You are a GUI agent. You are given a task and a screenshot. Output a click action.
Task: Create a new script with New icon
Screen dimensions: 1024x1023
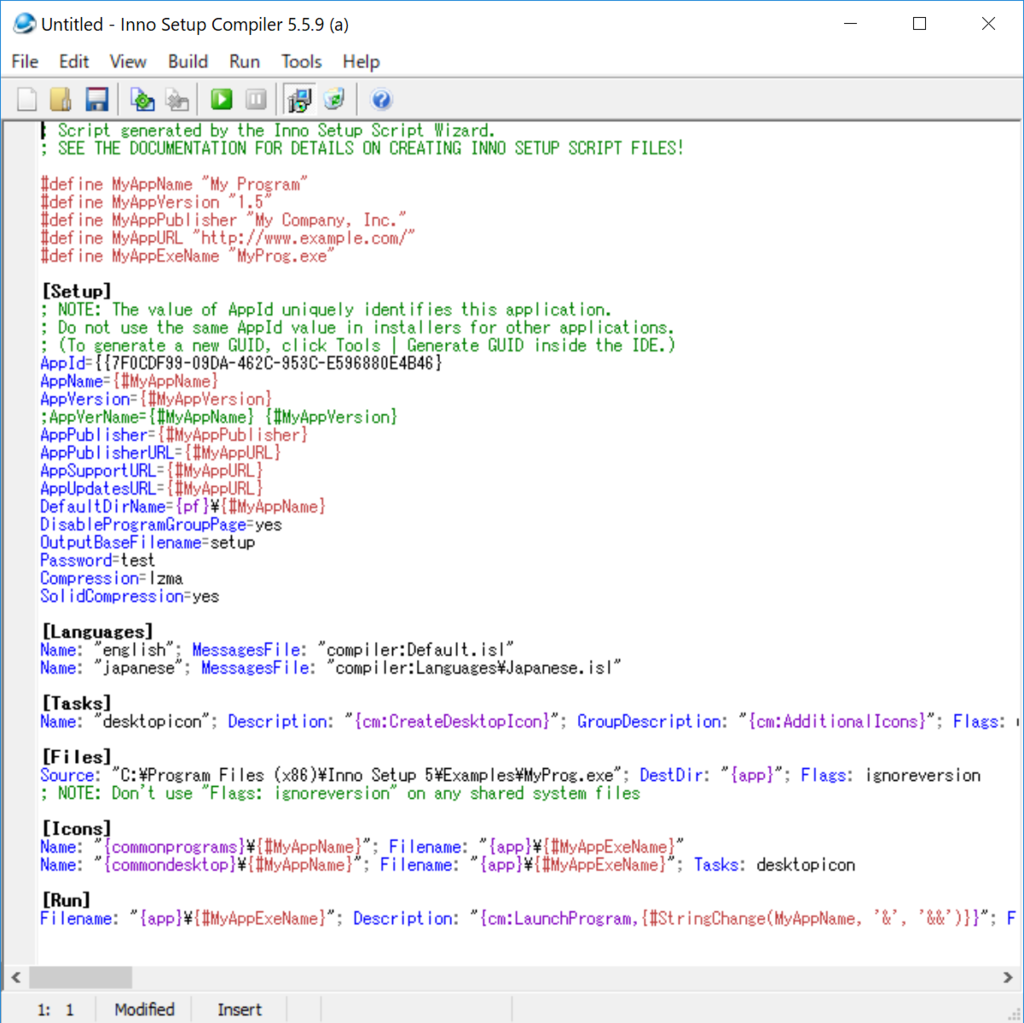point(27,99)
